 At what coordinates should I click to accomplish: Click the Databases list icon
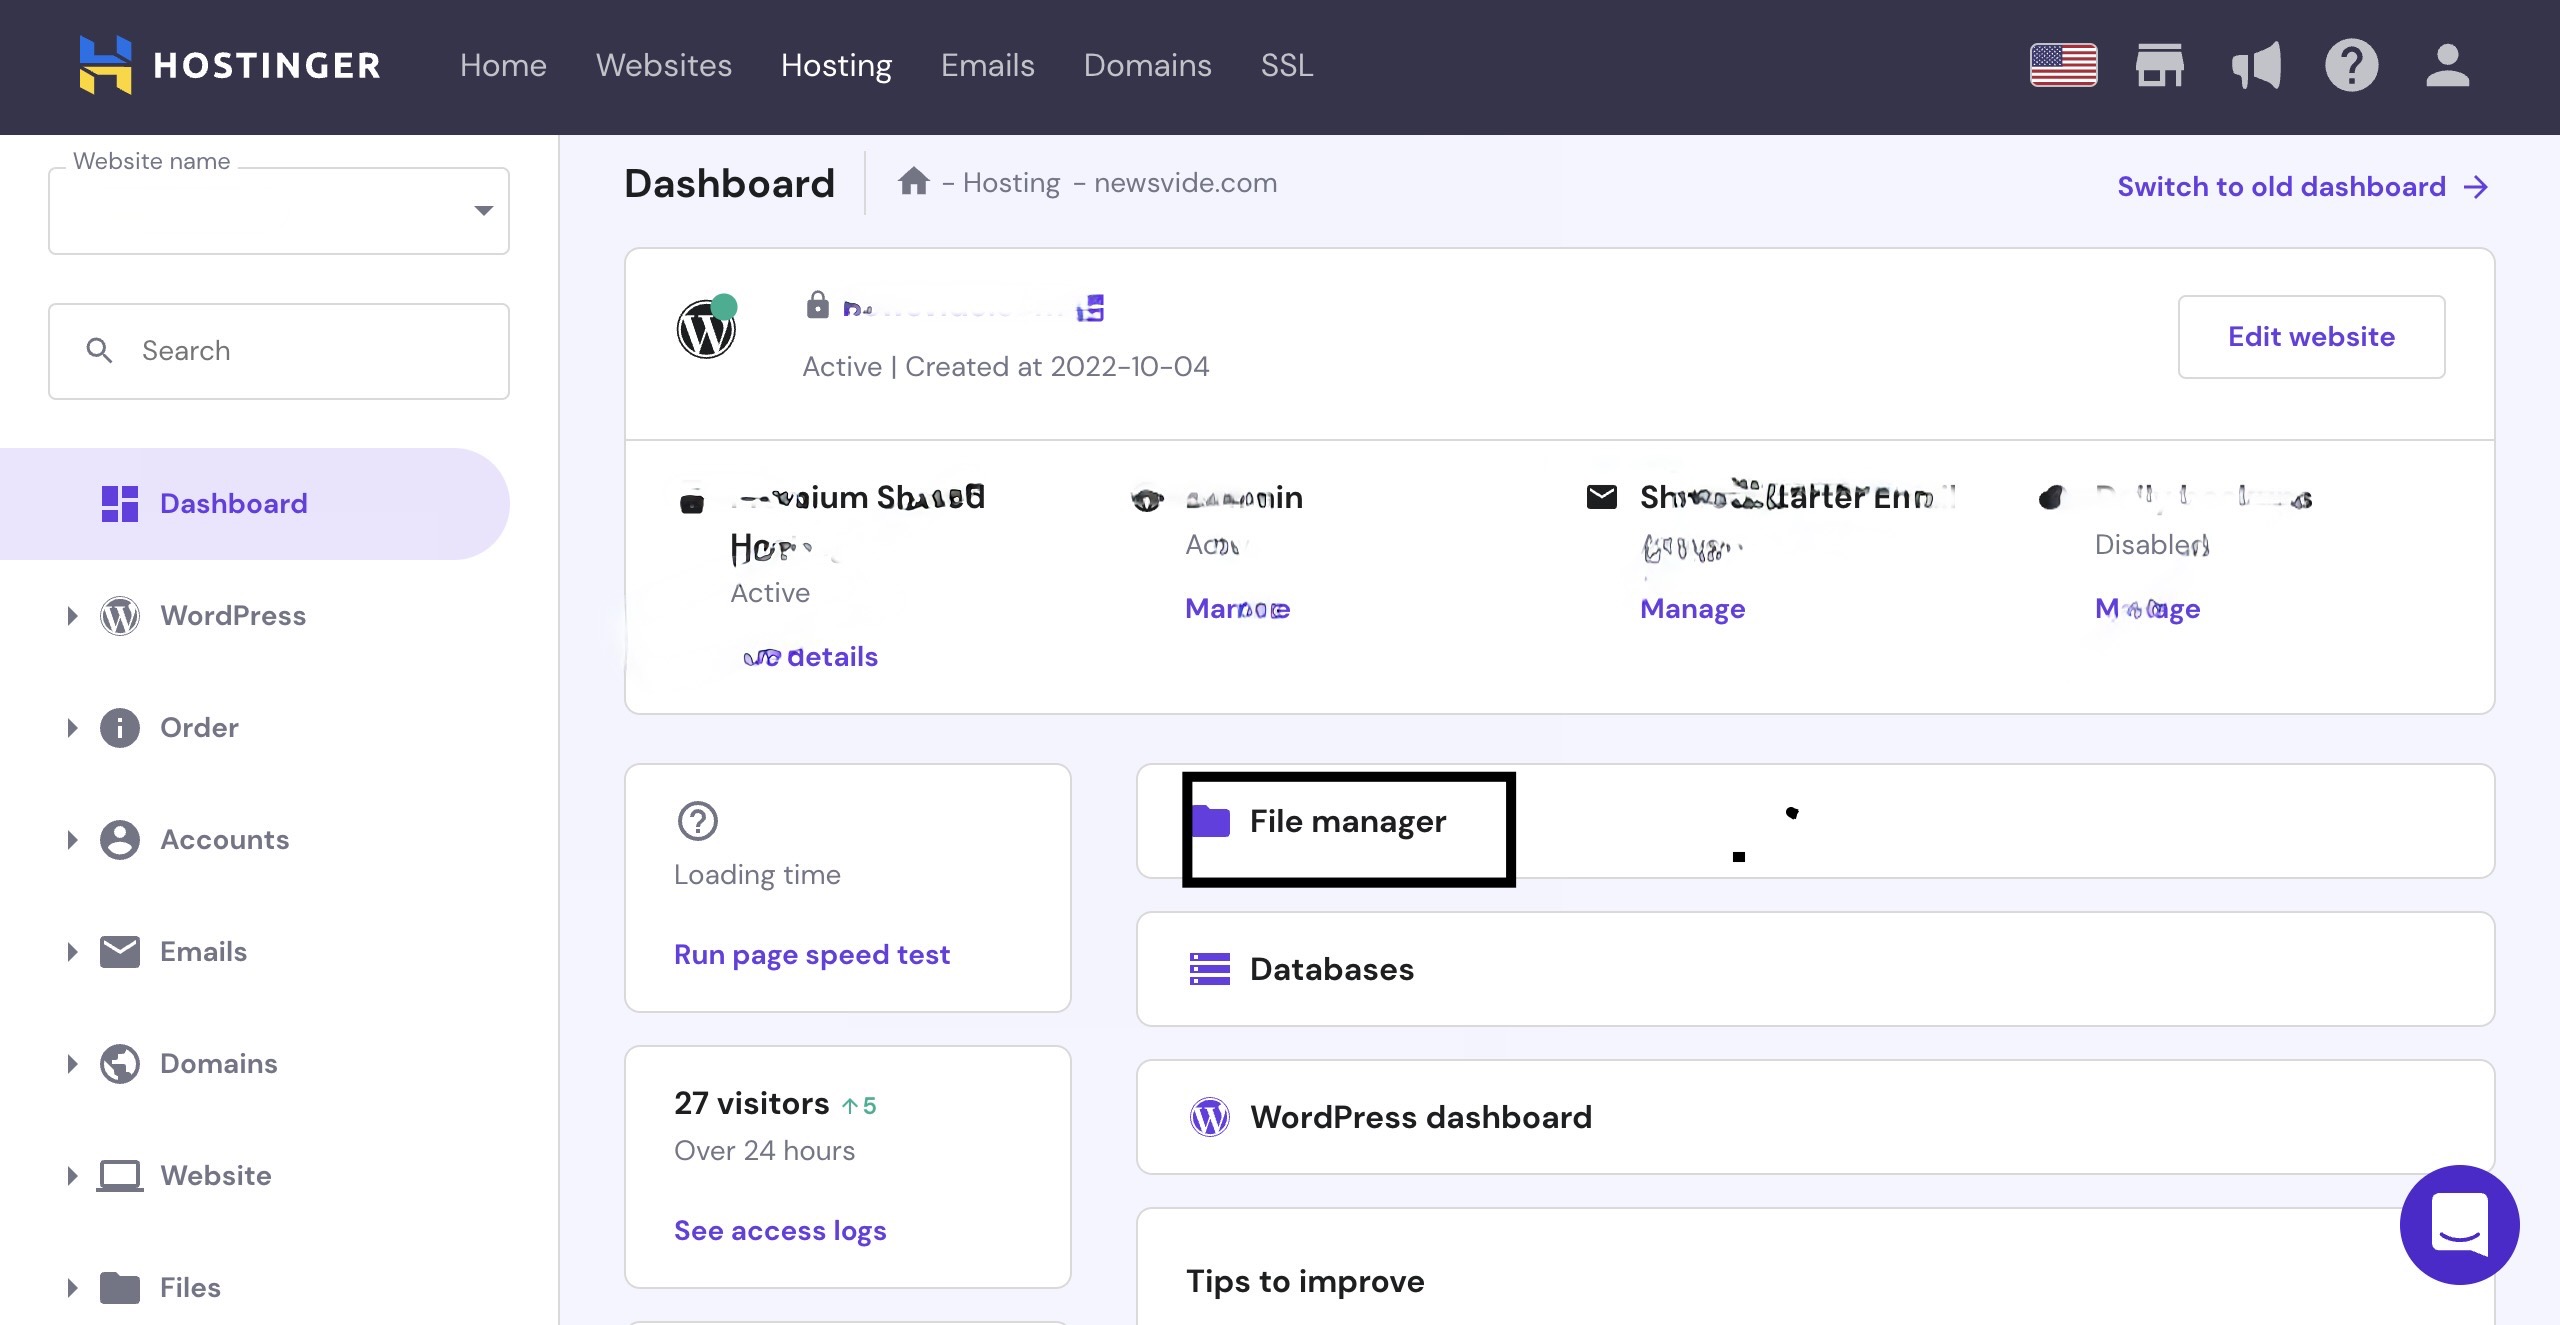1210,969
